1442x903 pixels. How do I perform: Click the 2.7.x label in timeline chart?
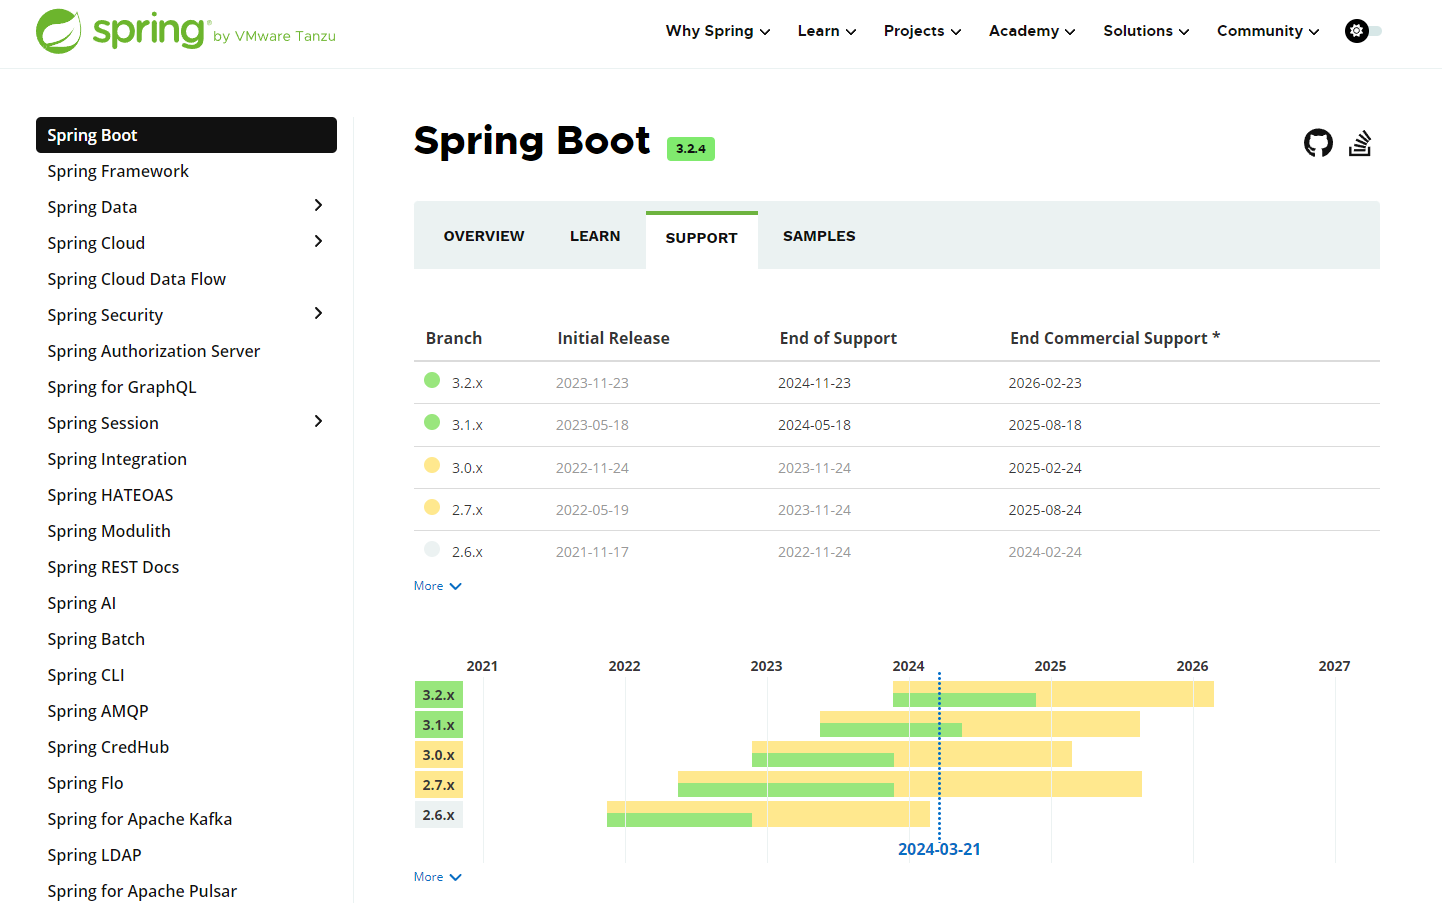[x=439, y=785]
